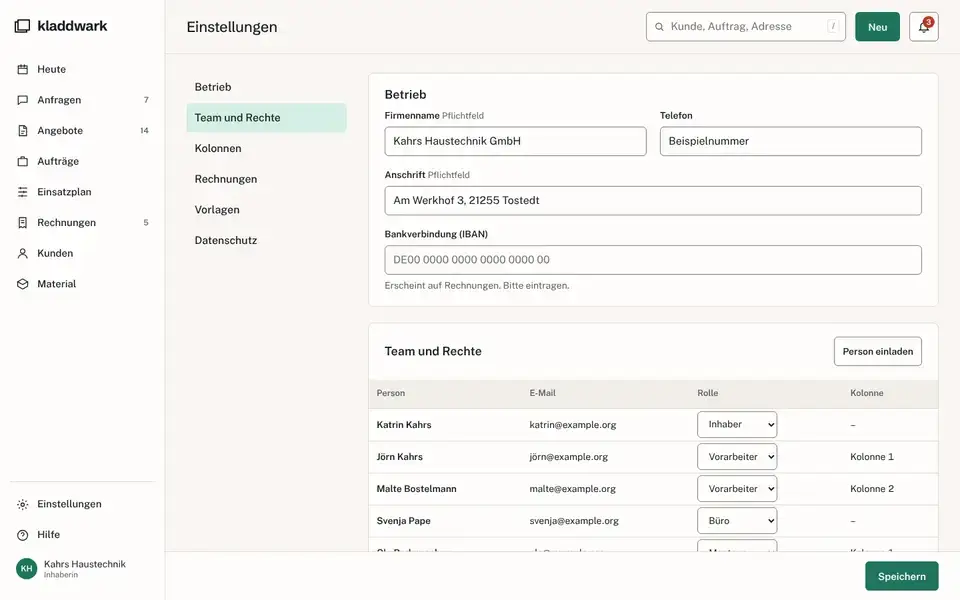960x600 pixels.
Task: Click the Neu button
Action: 877,27
